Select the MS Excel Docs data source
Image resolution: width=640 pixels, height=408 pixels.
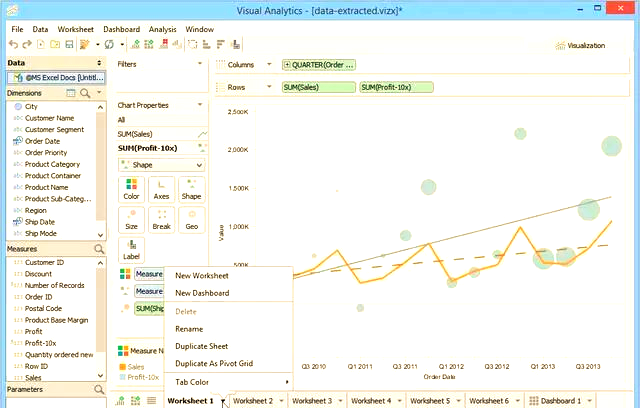tap(56, 77)
